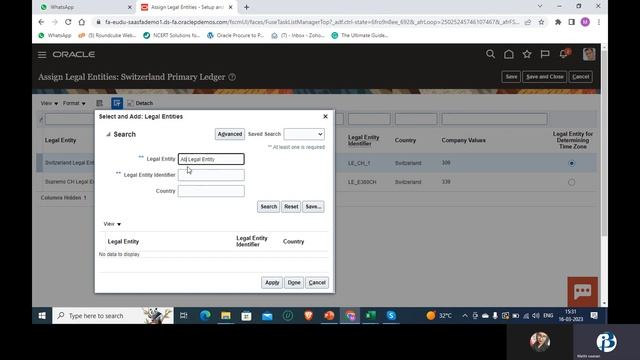Click Done in the dialog
The image size is (640, 360).
[294, 282]
